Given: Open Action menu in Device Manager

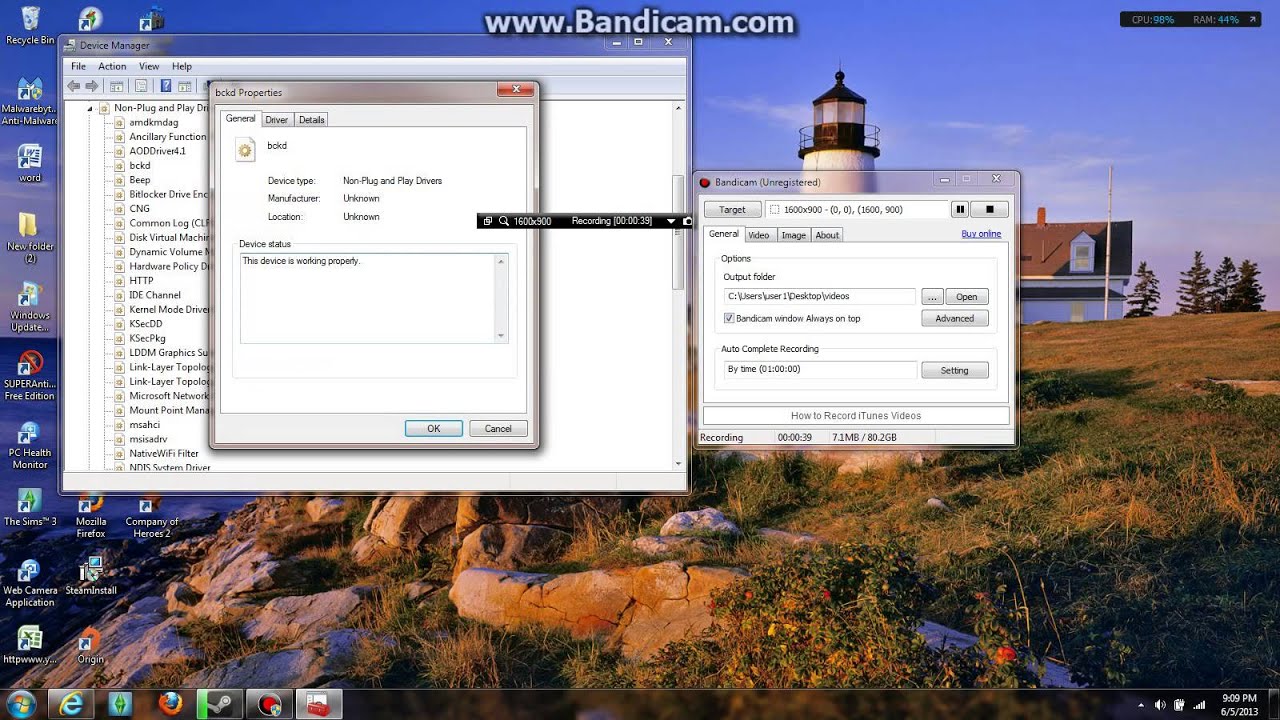Looking at the screenshot, I should tap(112, 66).
